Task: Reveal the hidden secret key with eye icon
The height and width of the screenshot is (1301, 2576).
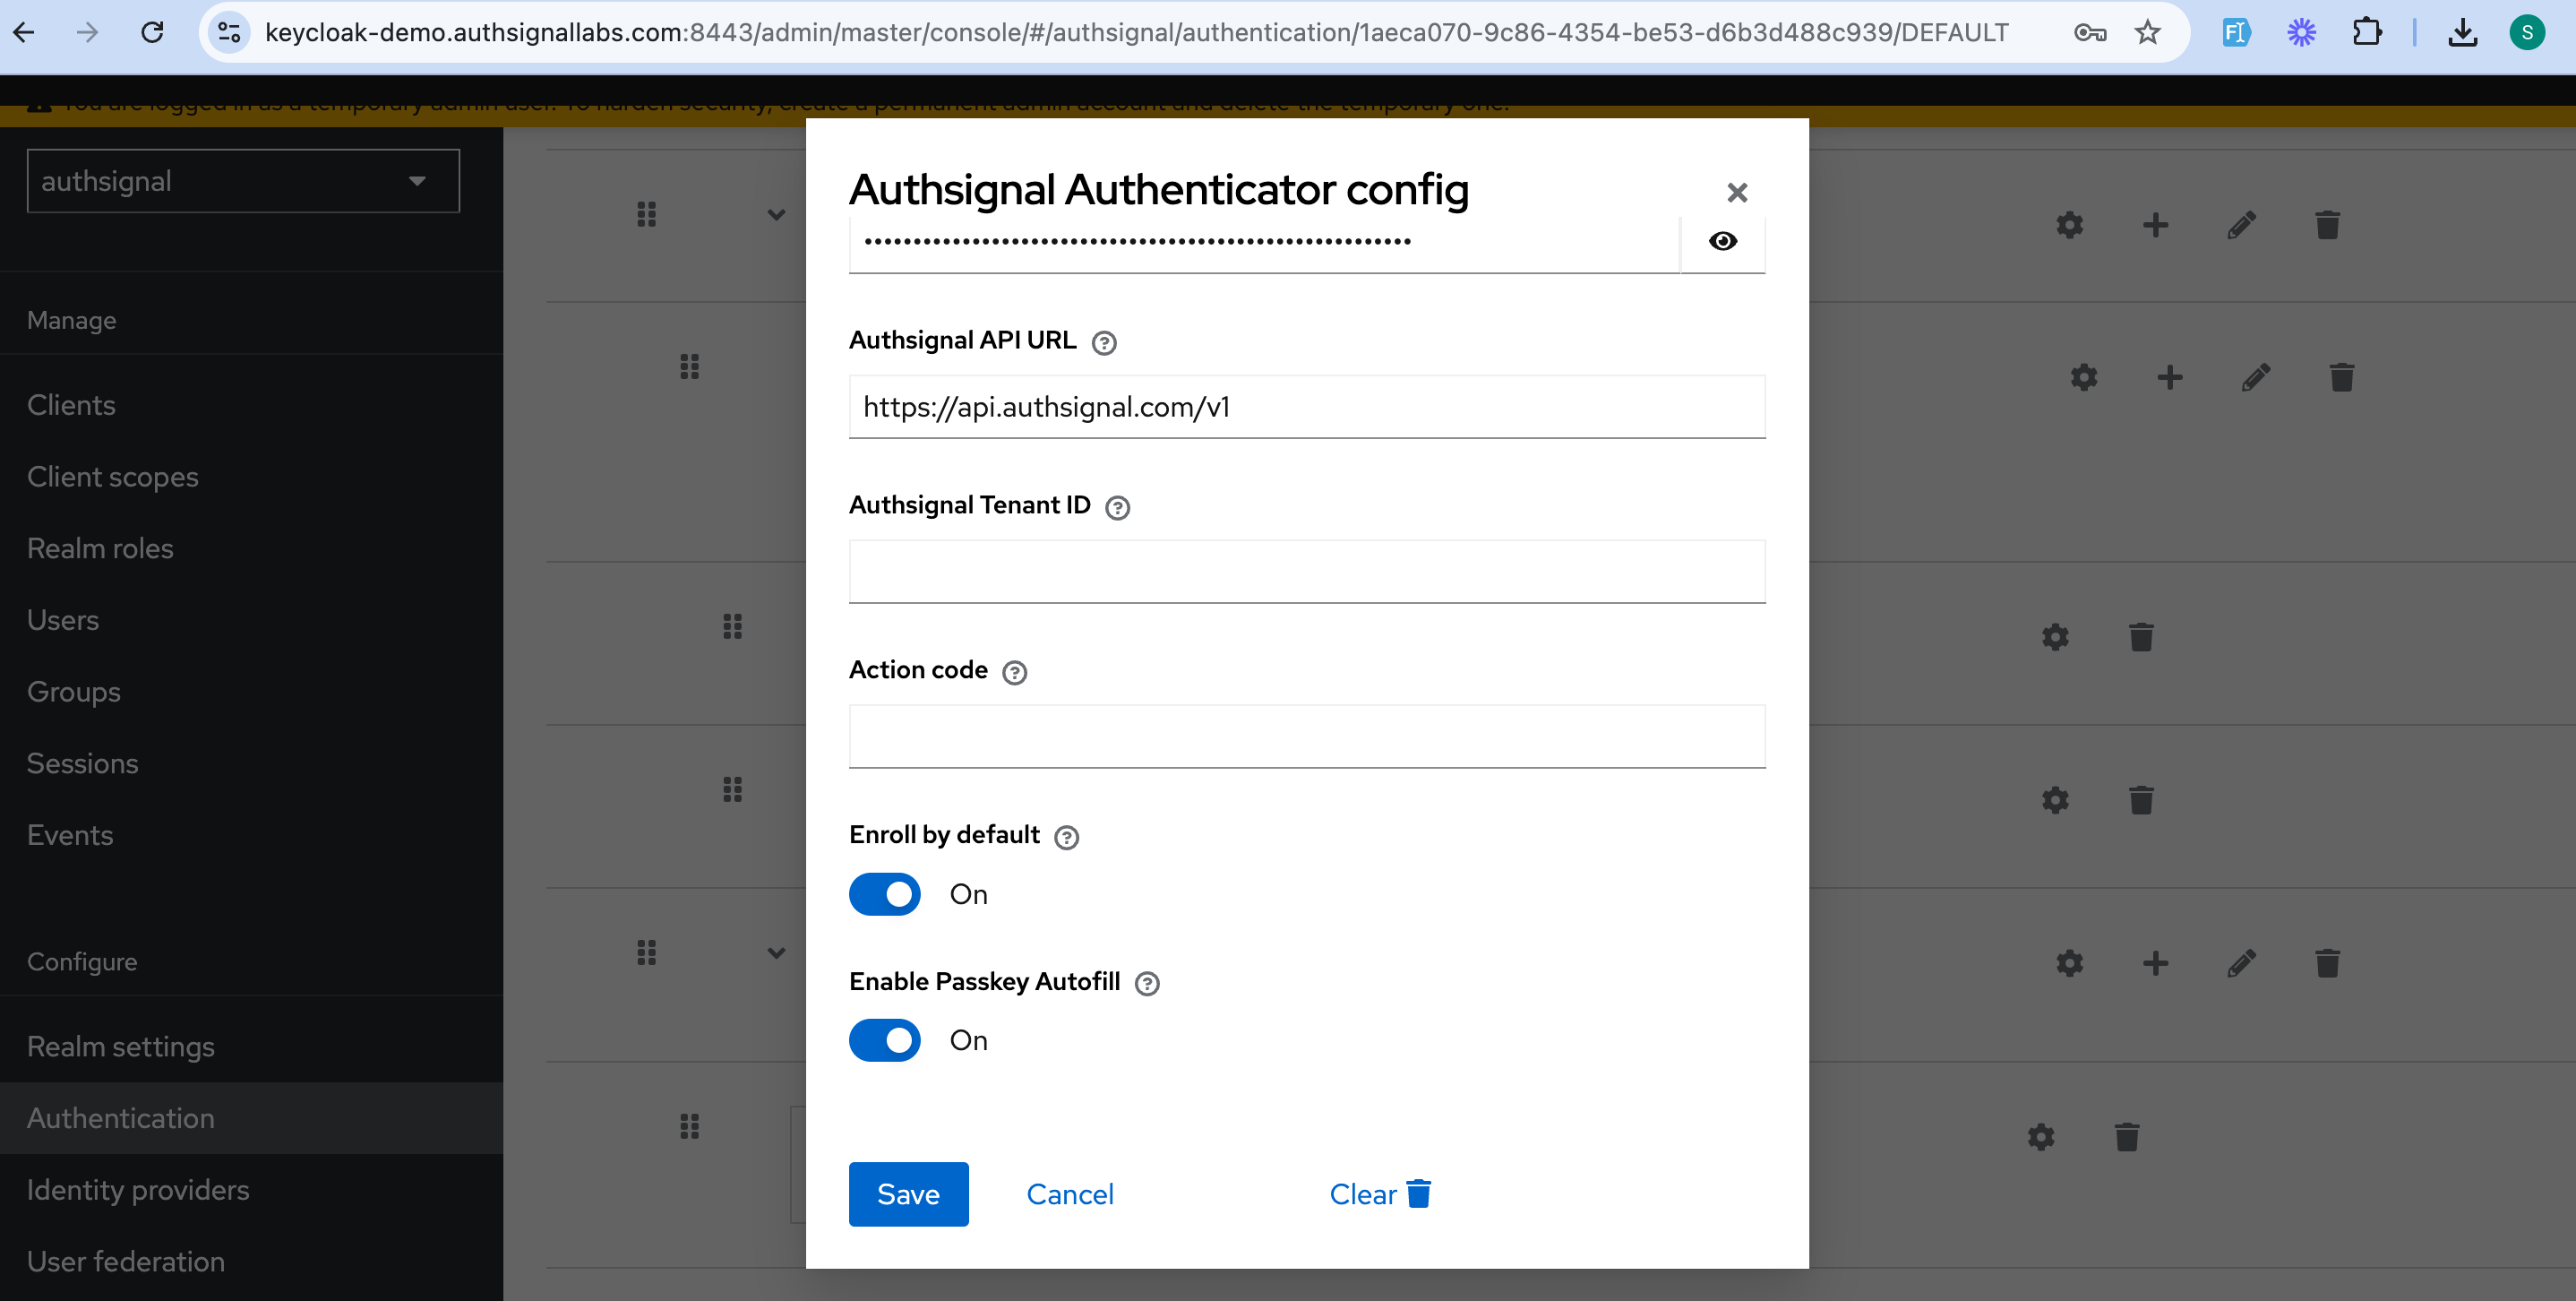Action: [1722, 241]
